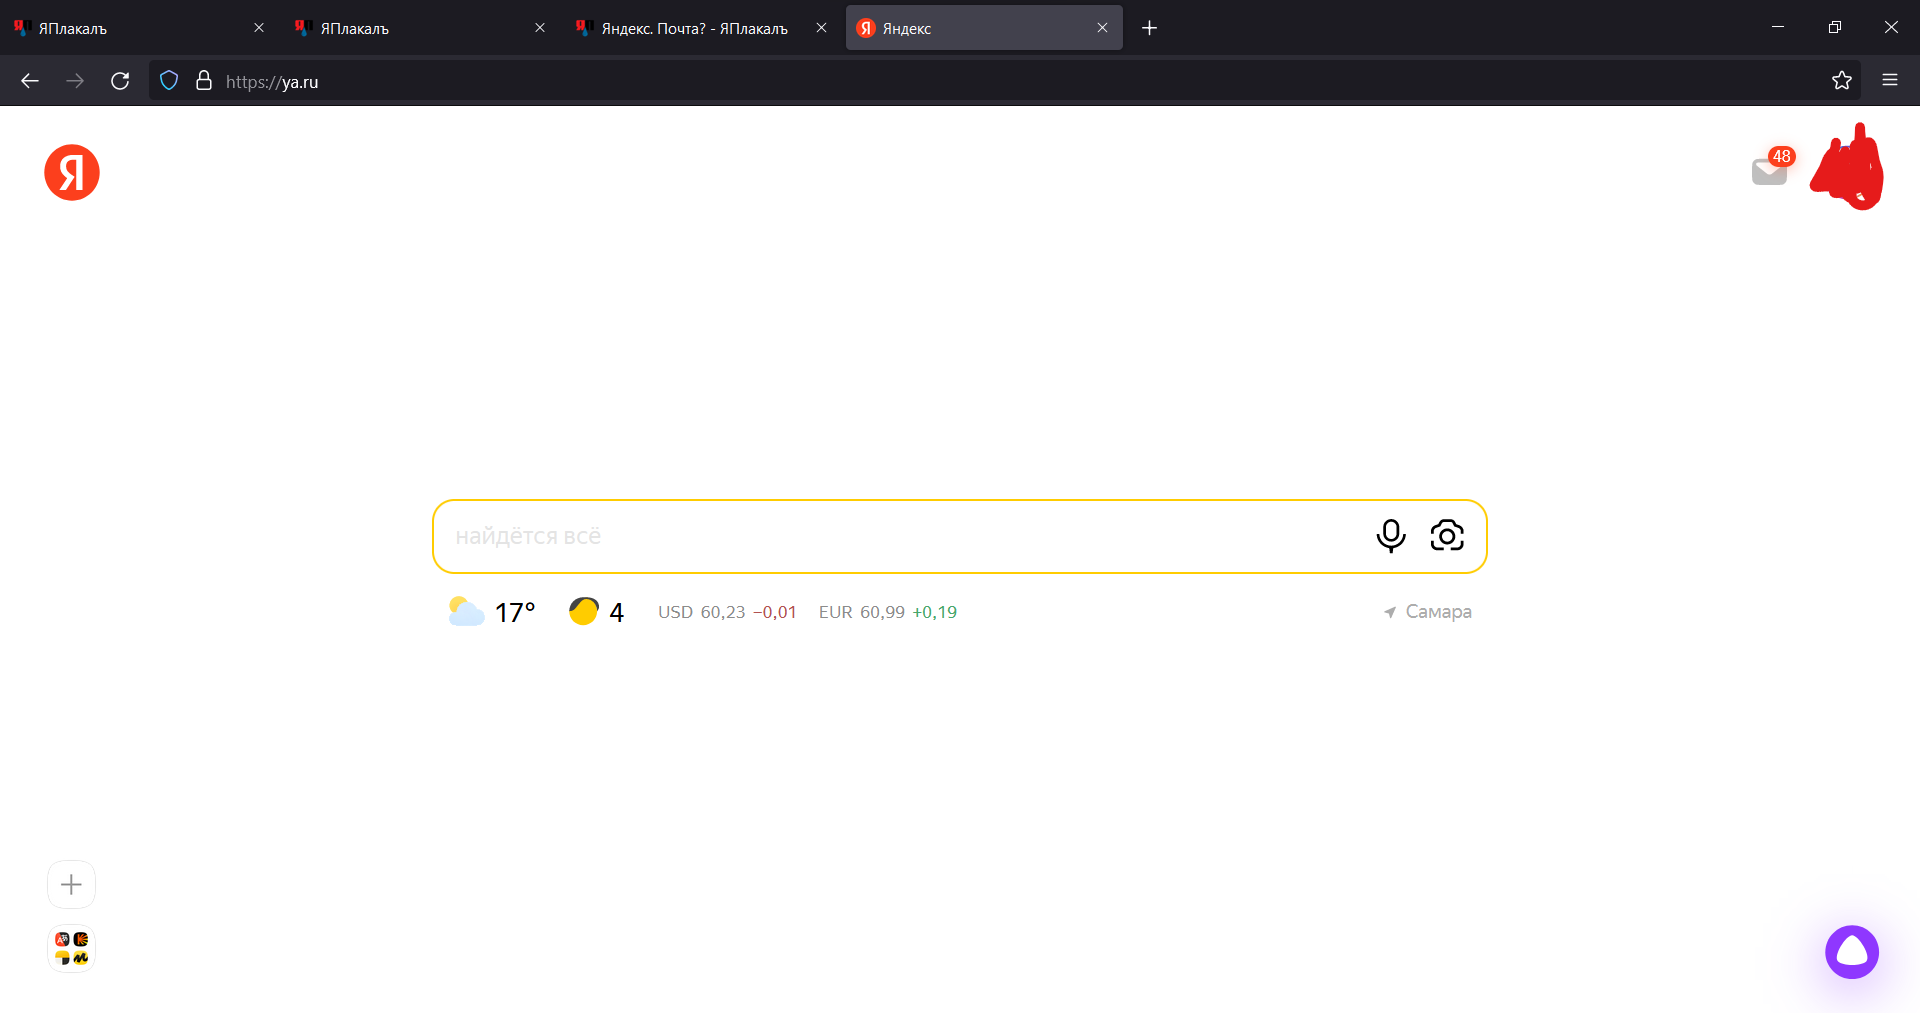Minimize the browser window

(x=1778, y=27)
